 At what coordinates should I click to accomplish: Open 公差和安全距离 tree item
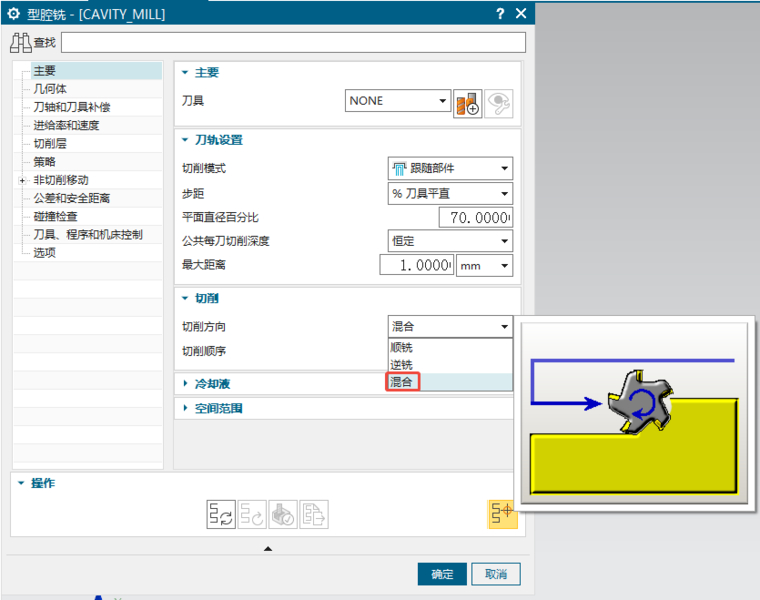point(72,198)
